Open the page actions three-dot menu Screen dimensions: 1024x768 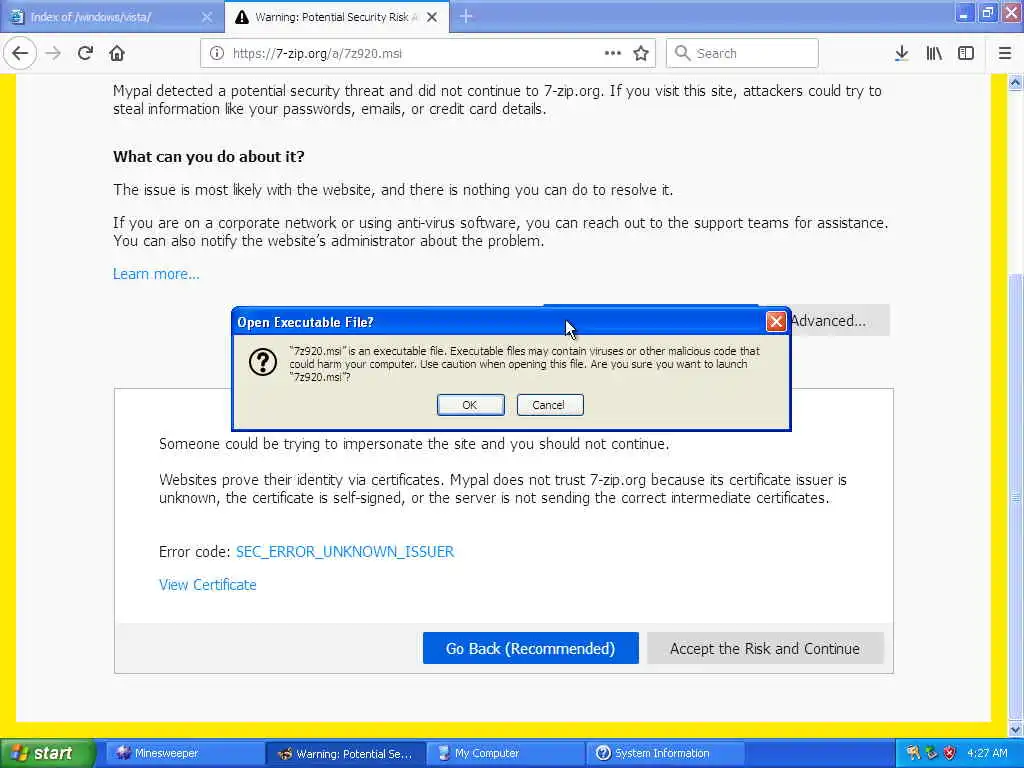613,53
